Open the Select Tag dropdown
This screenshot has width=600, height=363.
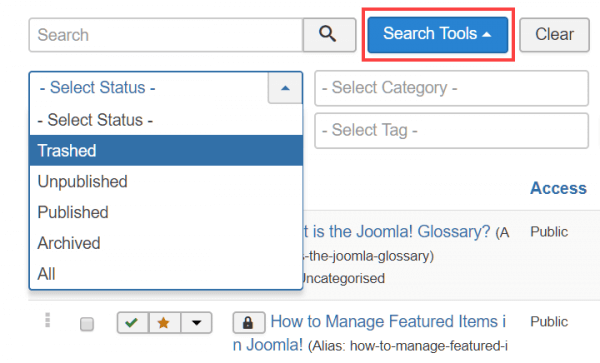[452, 130]
